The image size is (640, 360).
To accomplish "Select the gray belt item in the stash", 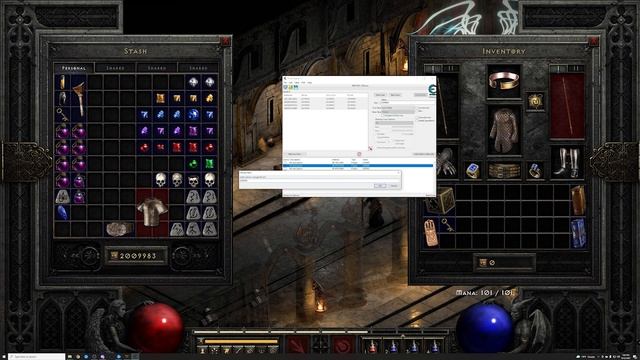I will (x=119, y=229).
